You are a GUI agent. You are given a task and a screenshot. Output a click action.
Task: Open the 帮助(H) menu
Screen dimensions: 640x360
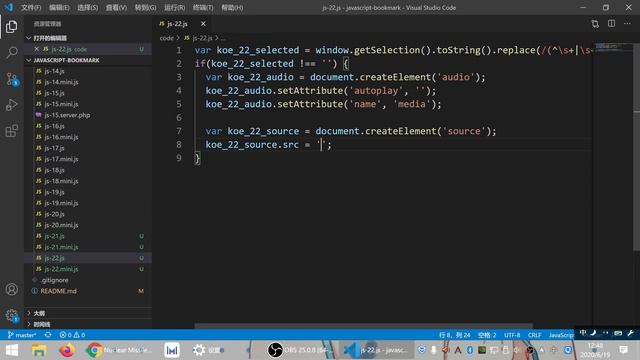232,8
